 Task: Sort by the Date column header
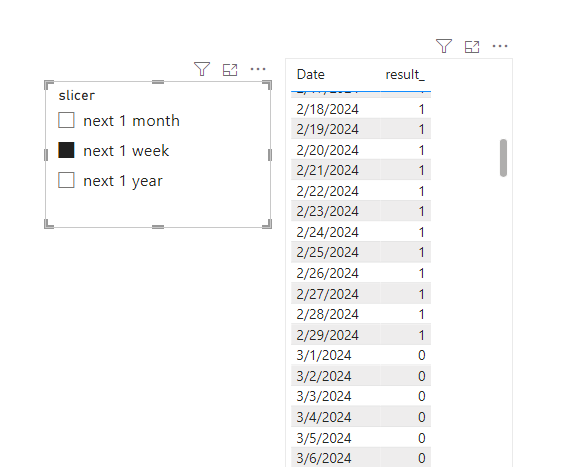[311, 75]
